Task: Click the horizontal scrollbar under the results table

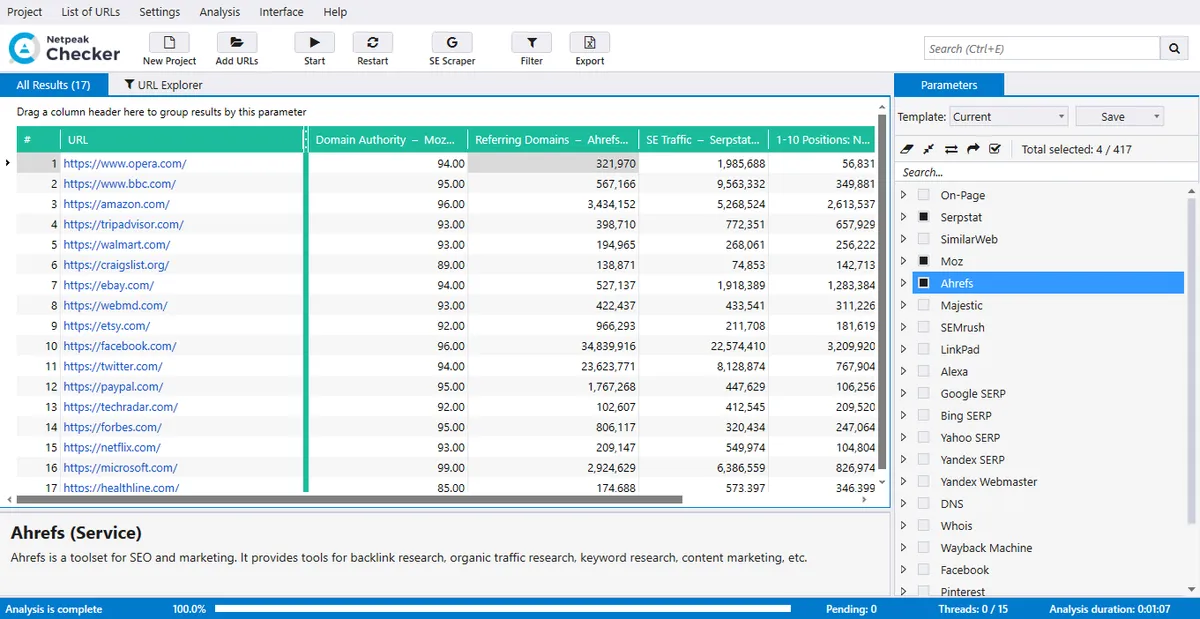Action: click(350, 499)
